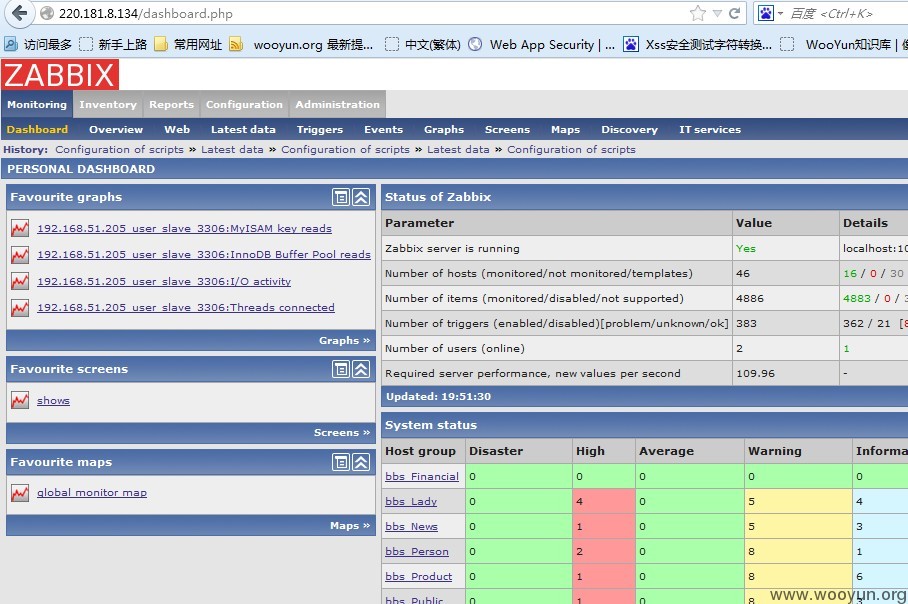Open the WooYun知识库 bookmark
Viewport: 908px width, 604px height.
pos(844,45)
